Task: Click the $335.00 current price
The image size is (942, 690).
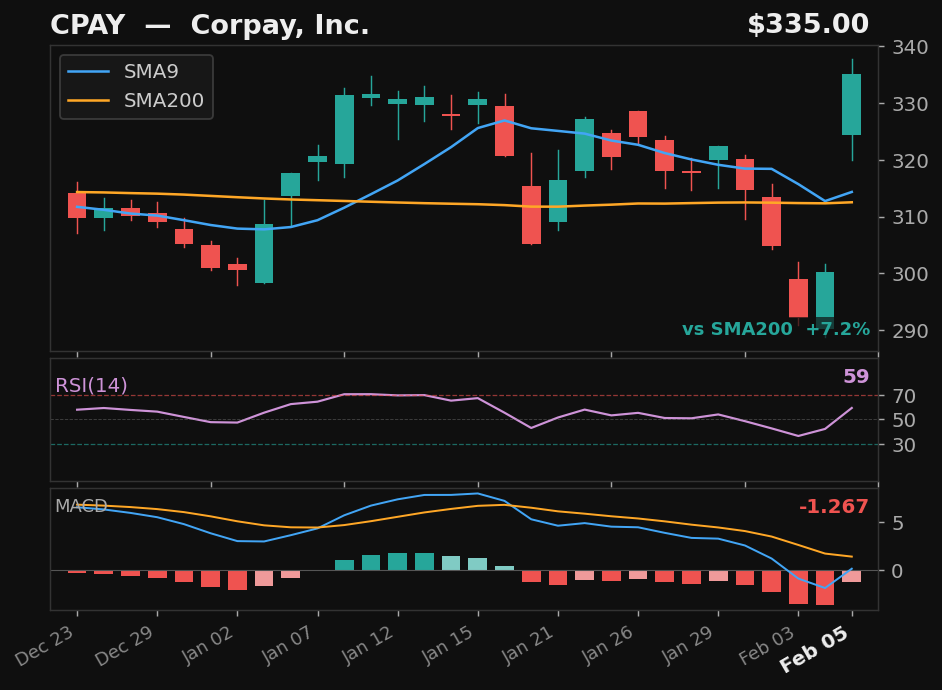Action: 808,25
